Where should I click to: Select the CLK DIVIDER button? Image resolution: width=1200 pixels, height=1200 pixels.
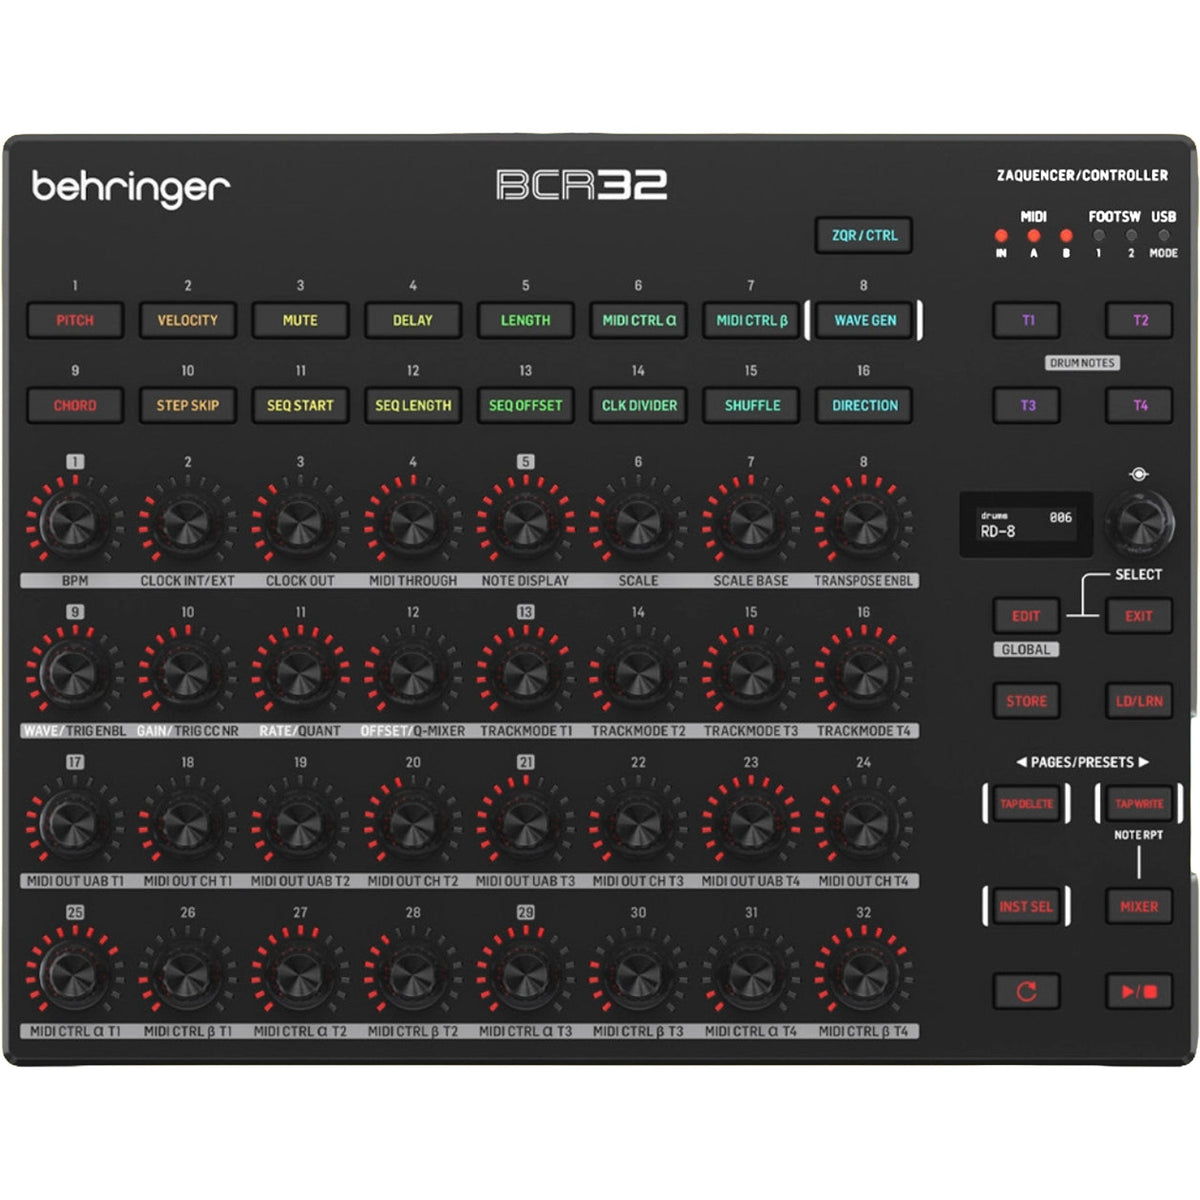point(638,405)
